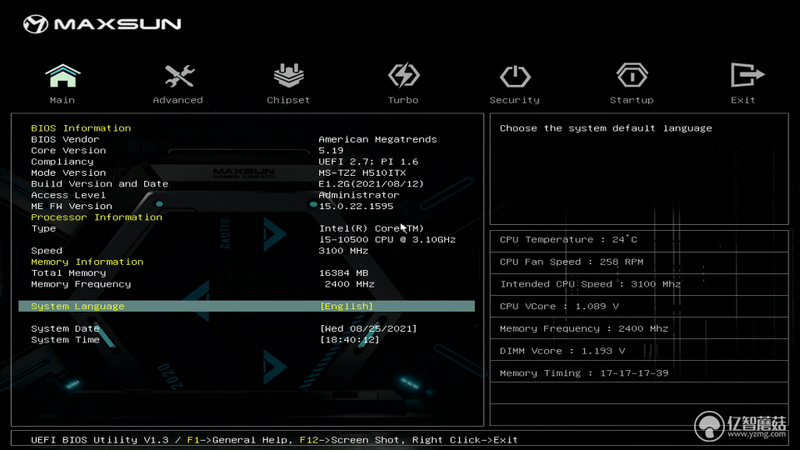This screenshot has width=800, height=450.
Task: Click the System Time label
Action: click(65, 340)
